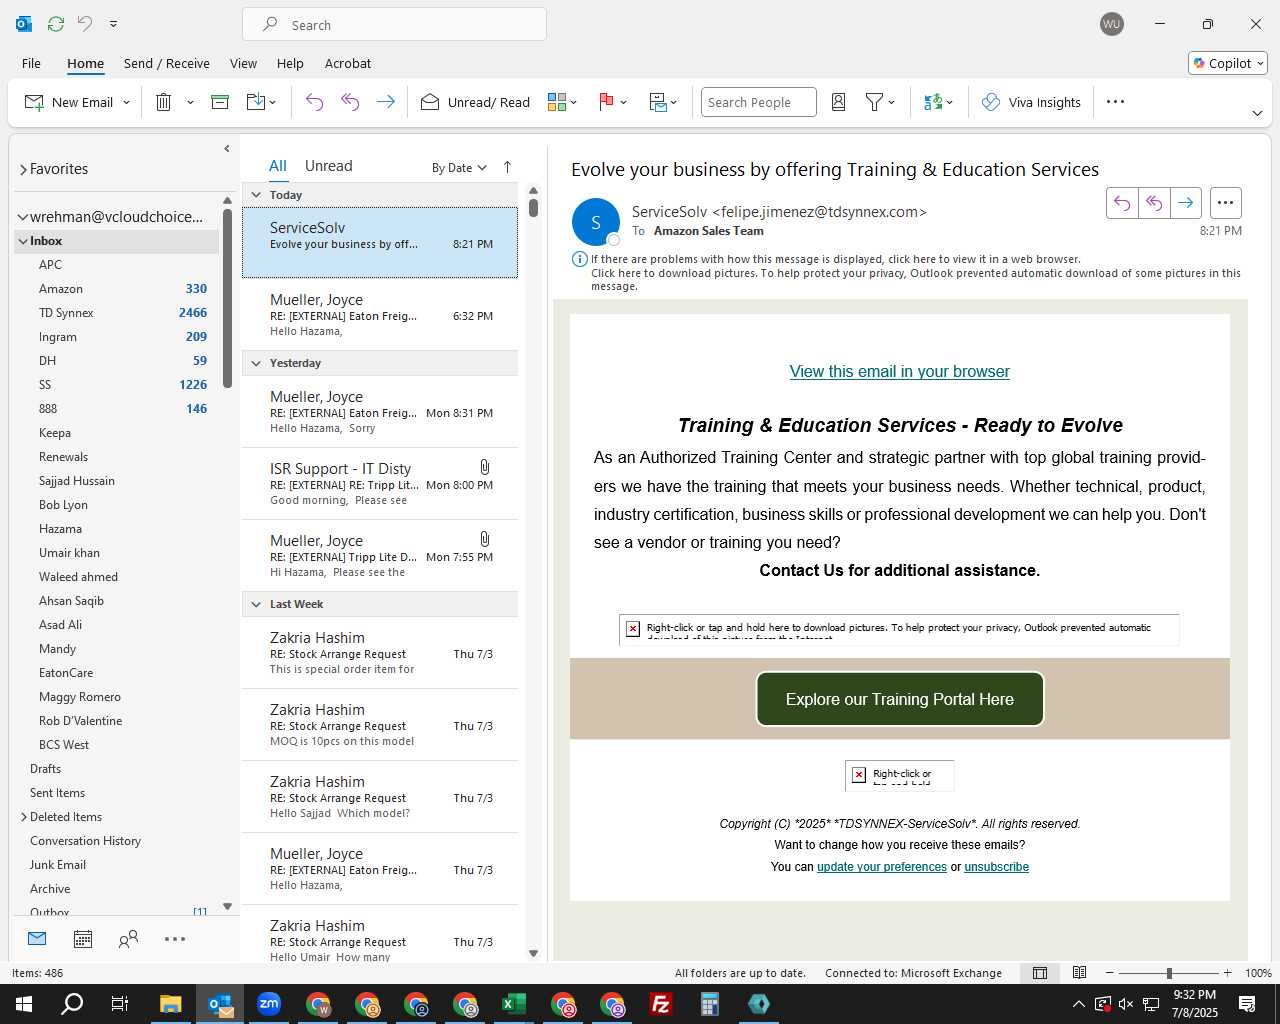Image resolution: width=1280 pixels, height=1024 pixels.
Task: Switch to Calendar view in navigation bar
Action: [x=83, y=939]
